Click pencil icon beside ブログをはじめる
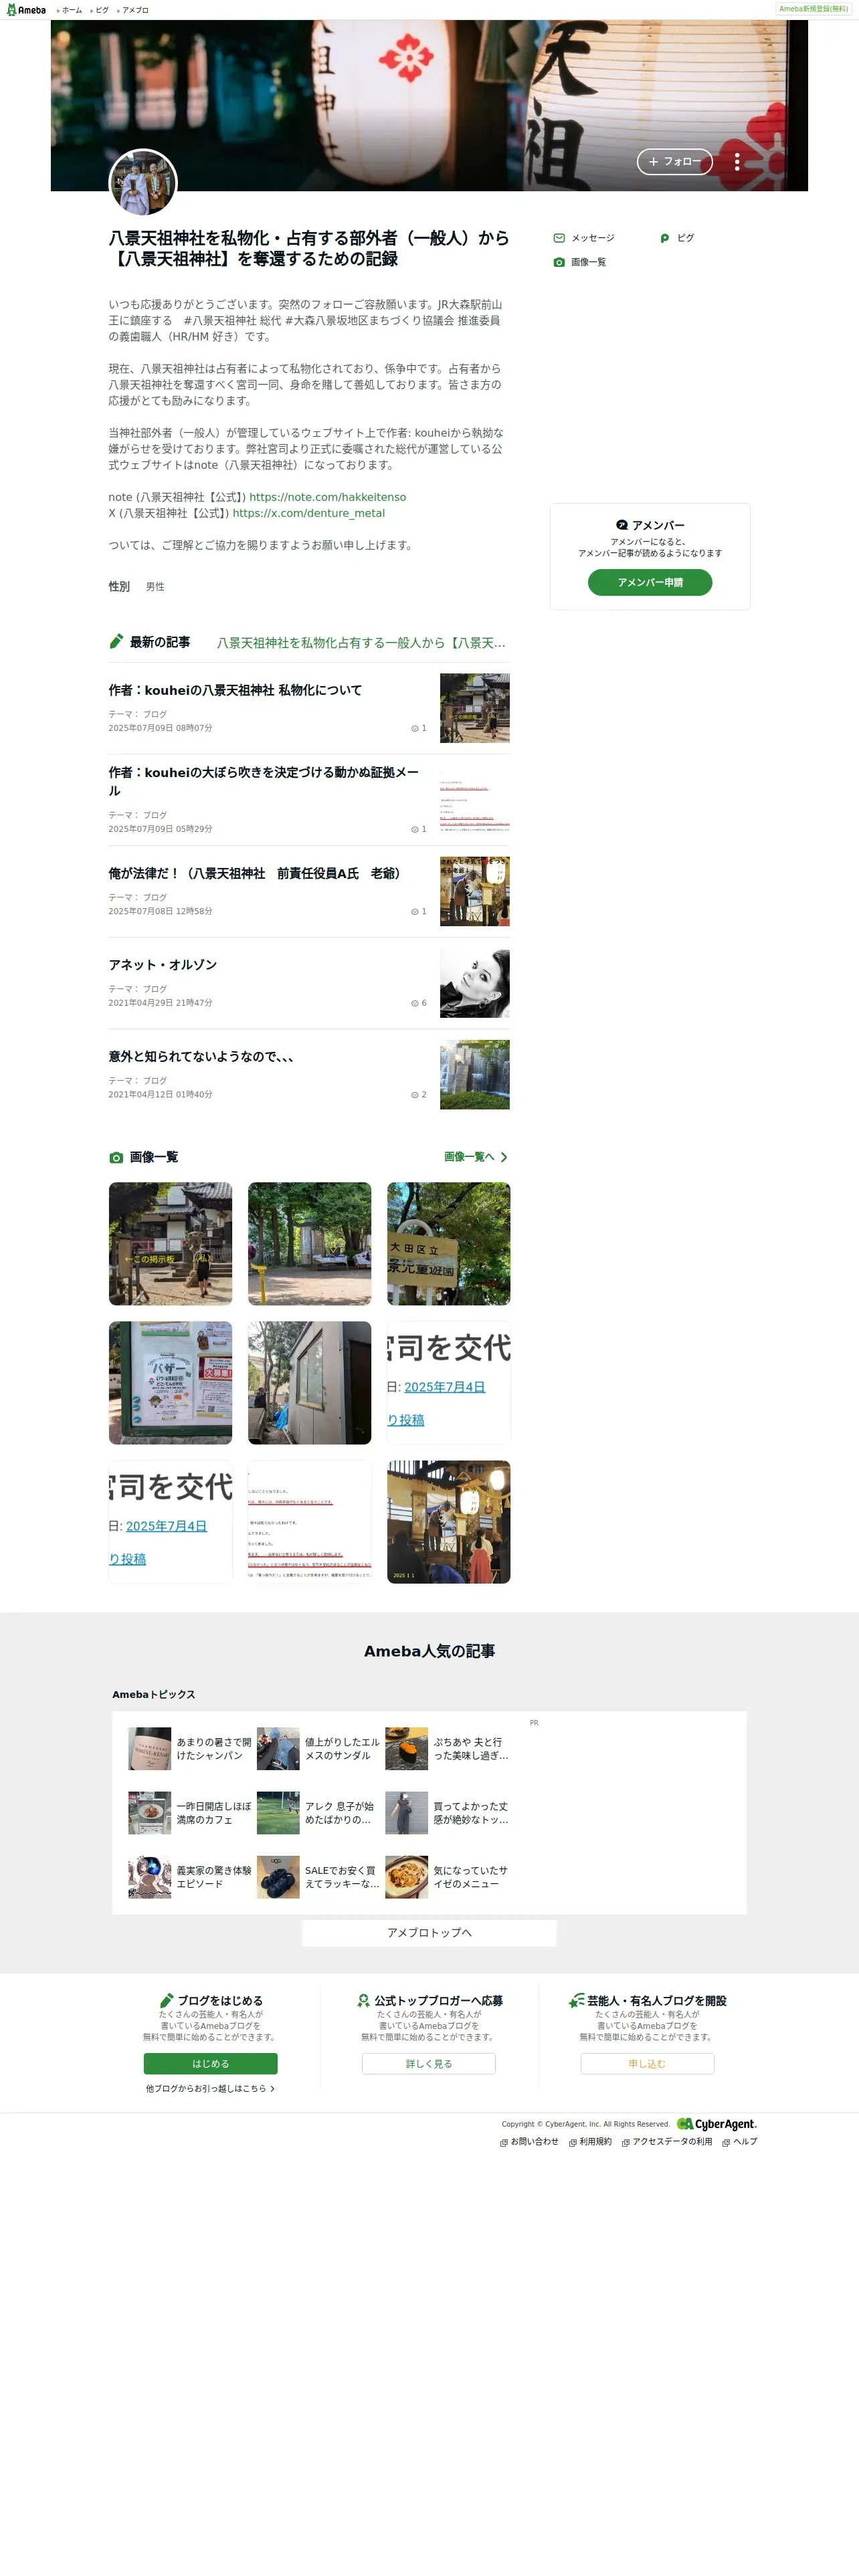859x2576 pixels. (166, 2000)
